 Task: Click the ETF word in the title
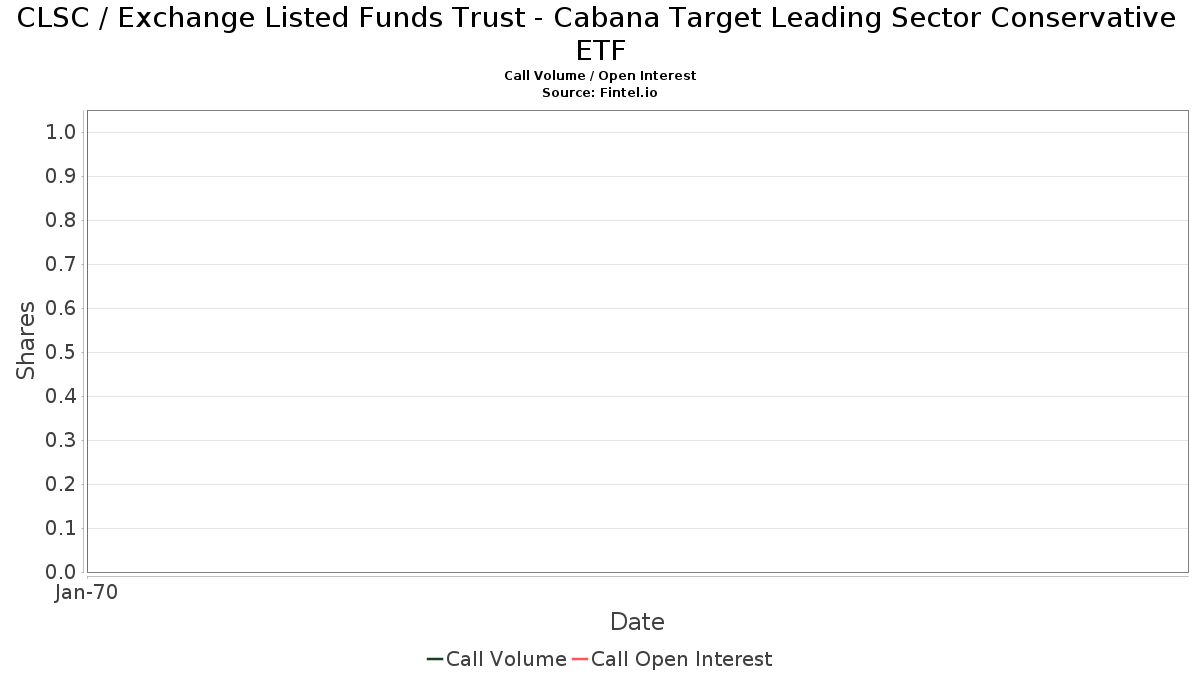600,51
